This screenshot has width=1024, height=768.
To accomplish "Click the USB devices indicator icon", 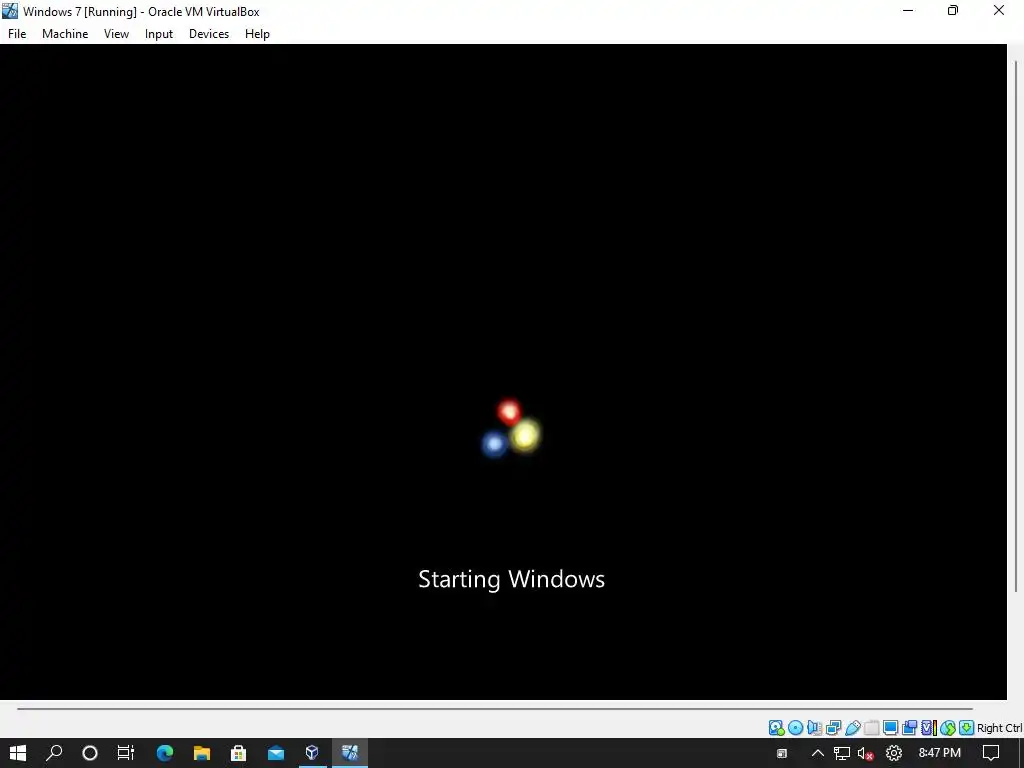I will click(x=852, y=728).
